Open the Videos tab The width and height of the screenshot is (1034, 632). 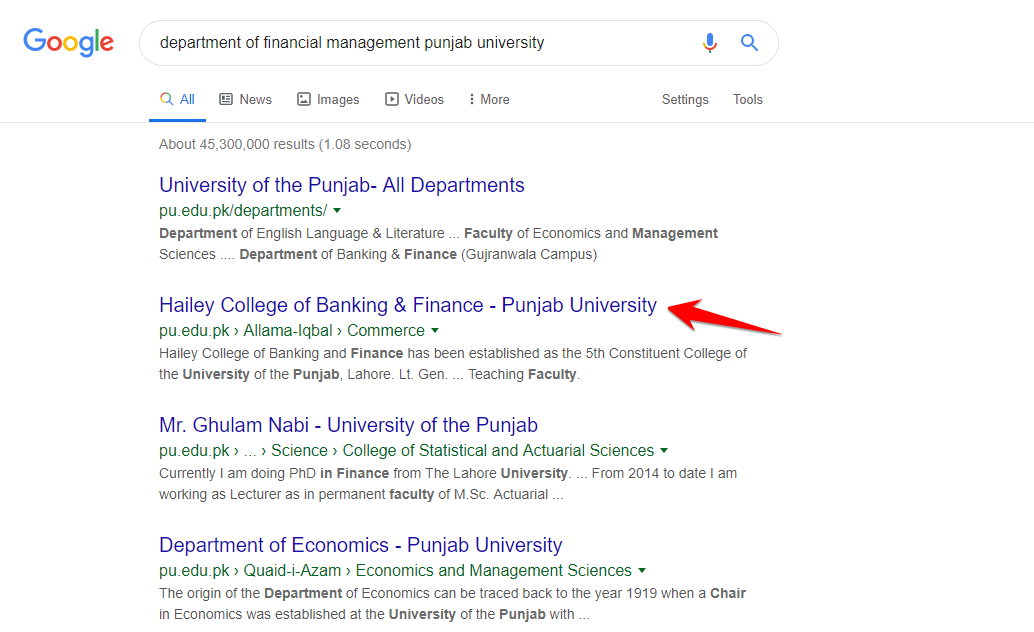tap(414, 100)
